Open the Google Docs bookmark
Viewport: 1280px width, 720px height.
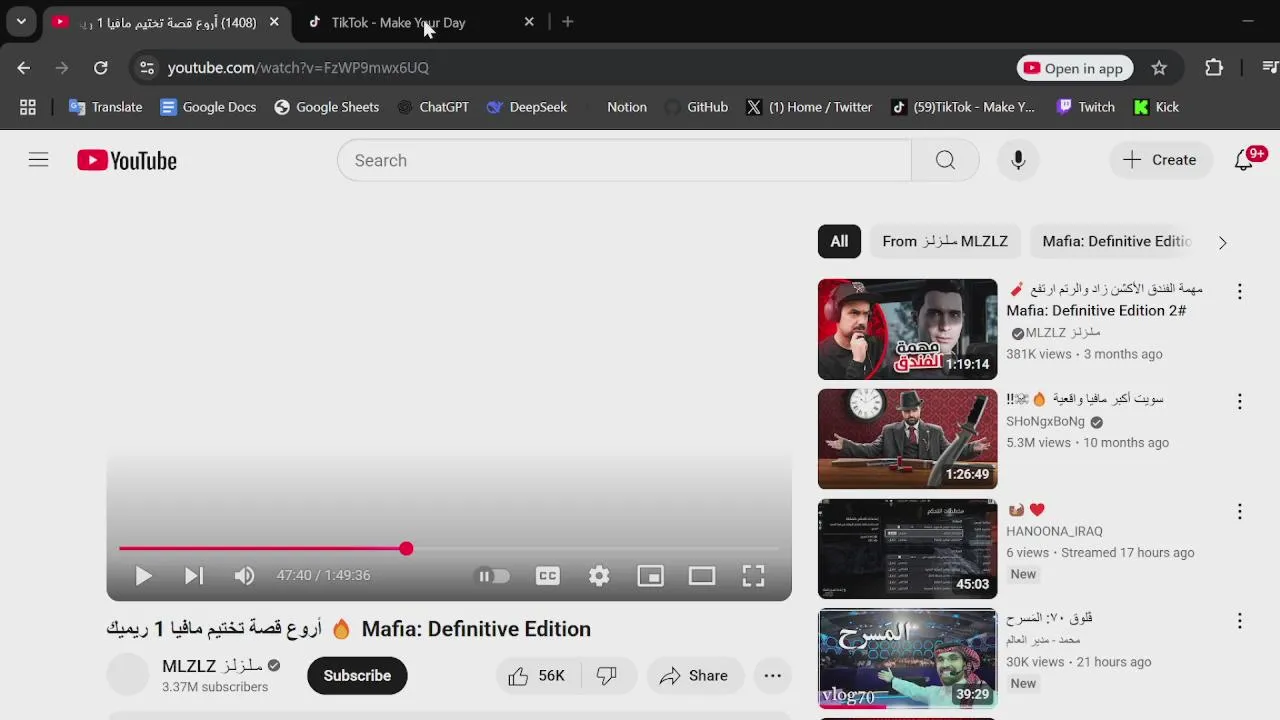208,107
